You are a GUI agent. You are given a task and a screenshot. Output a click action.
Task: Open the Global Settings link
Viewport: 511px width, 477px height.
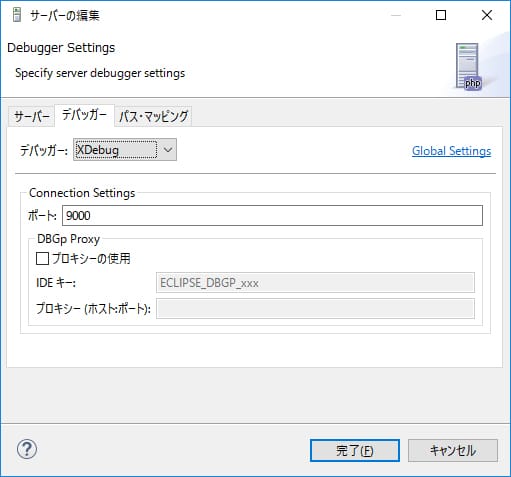click(x=451, y=151)
